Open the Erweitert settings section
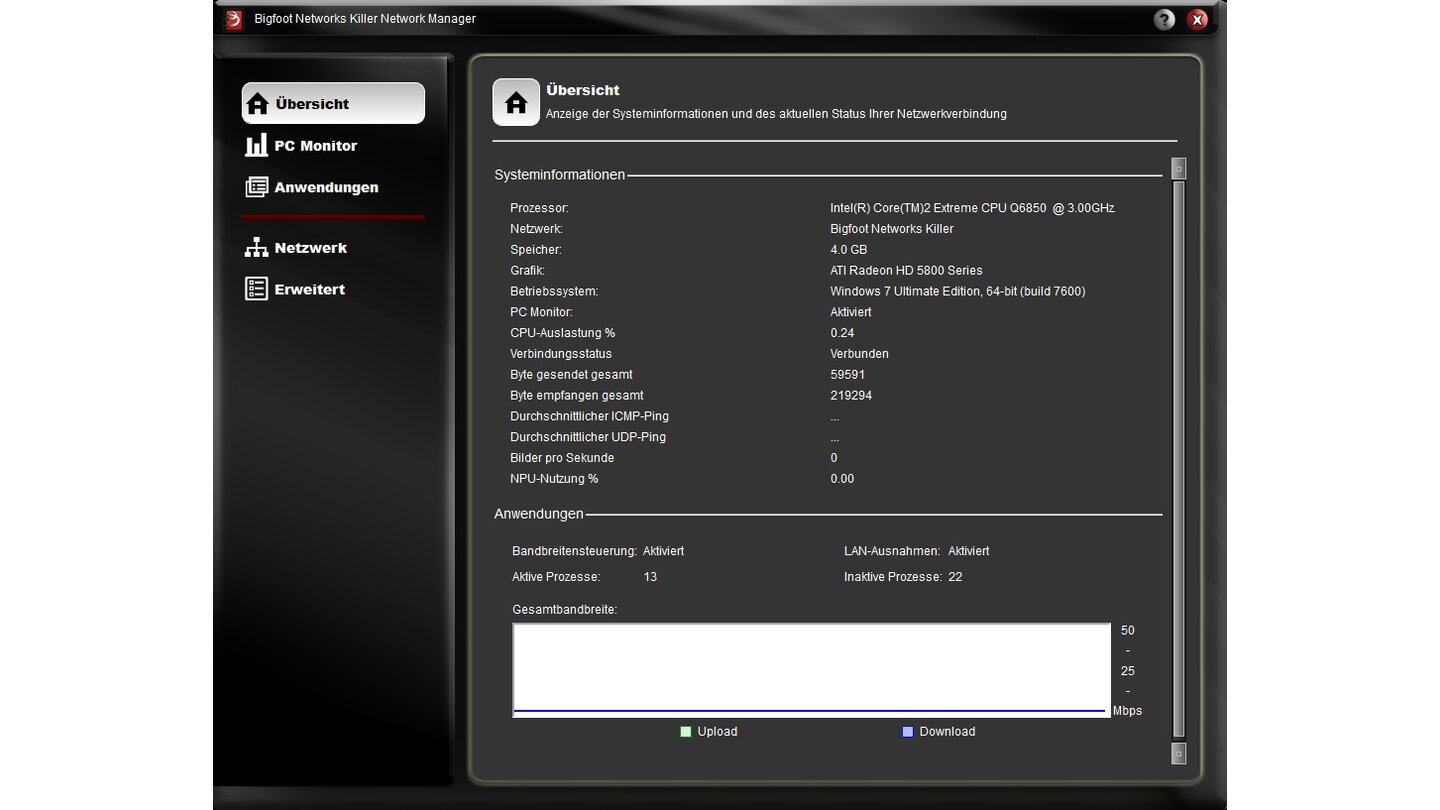1440x810 pixels. 309,289
